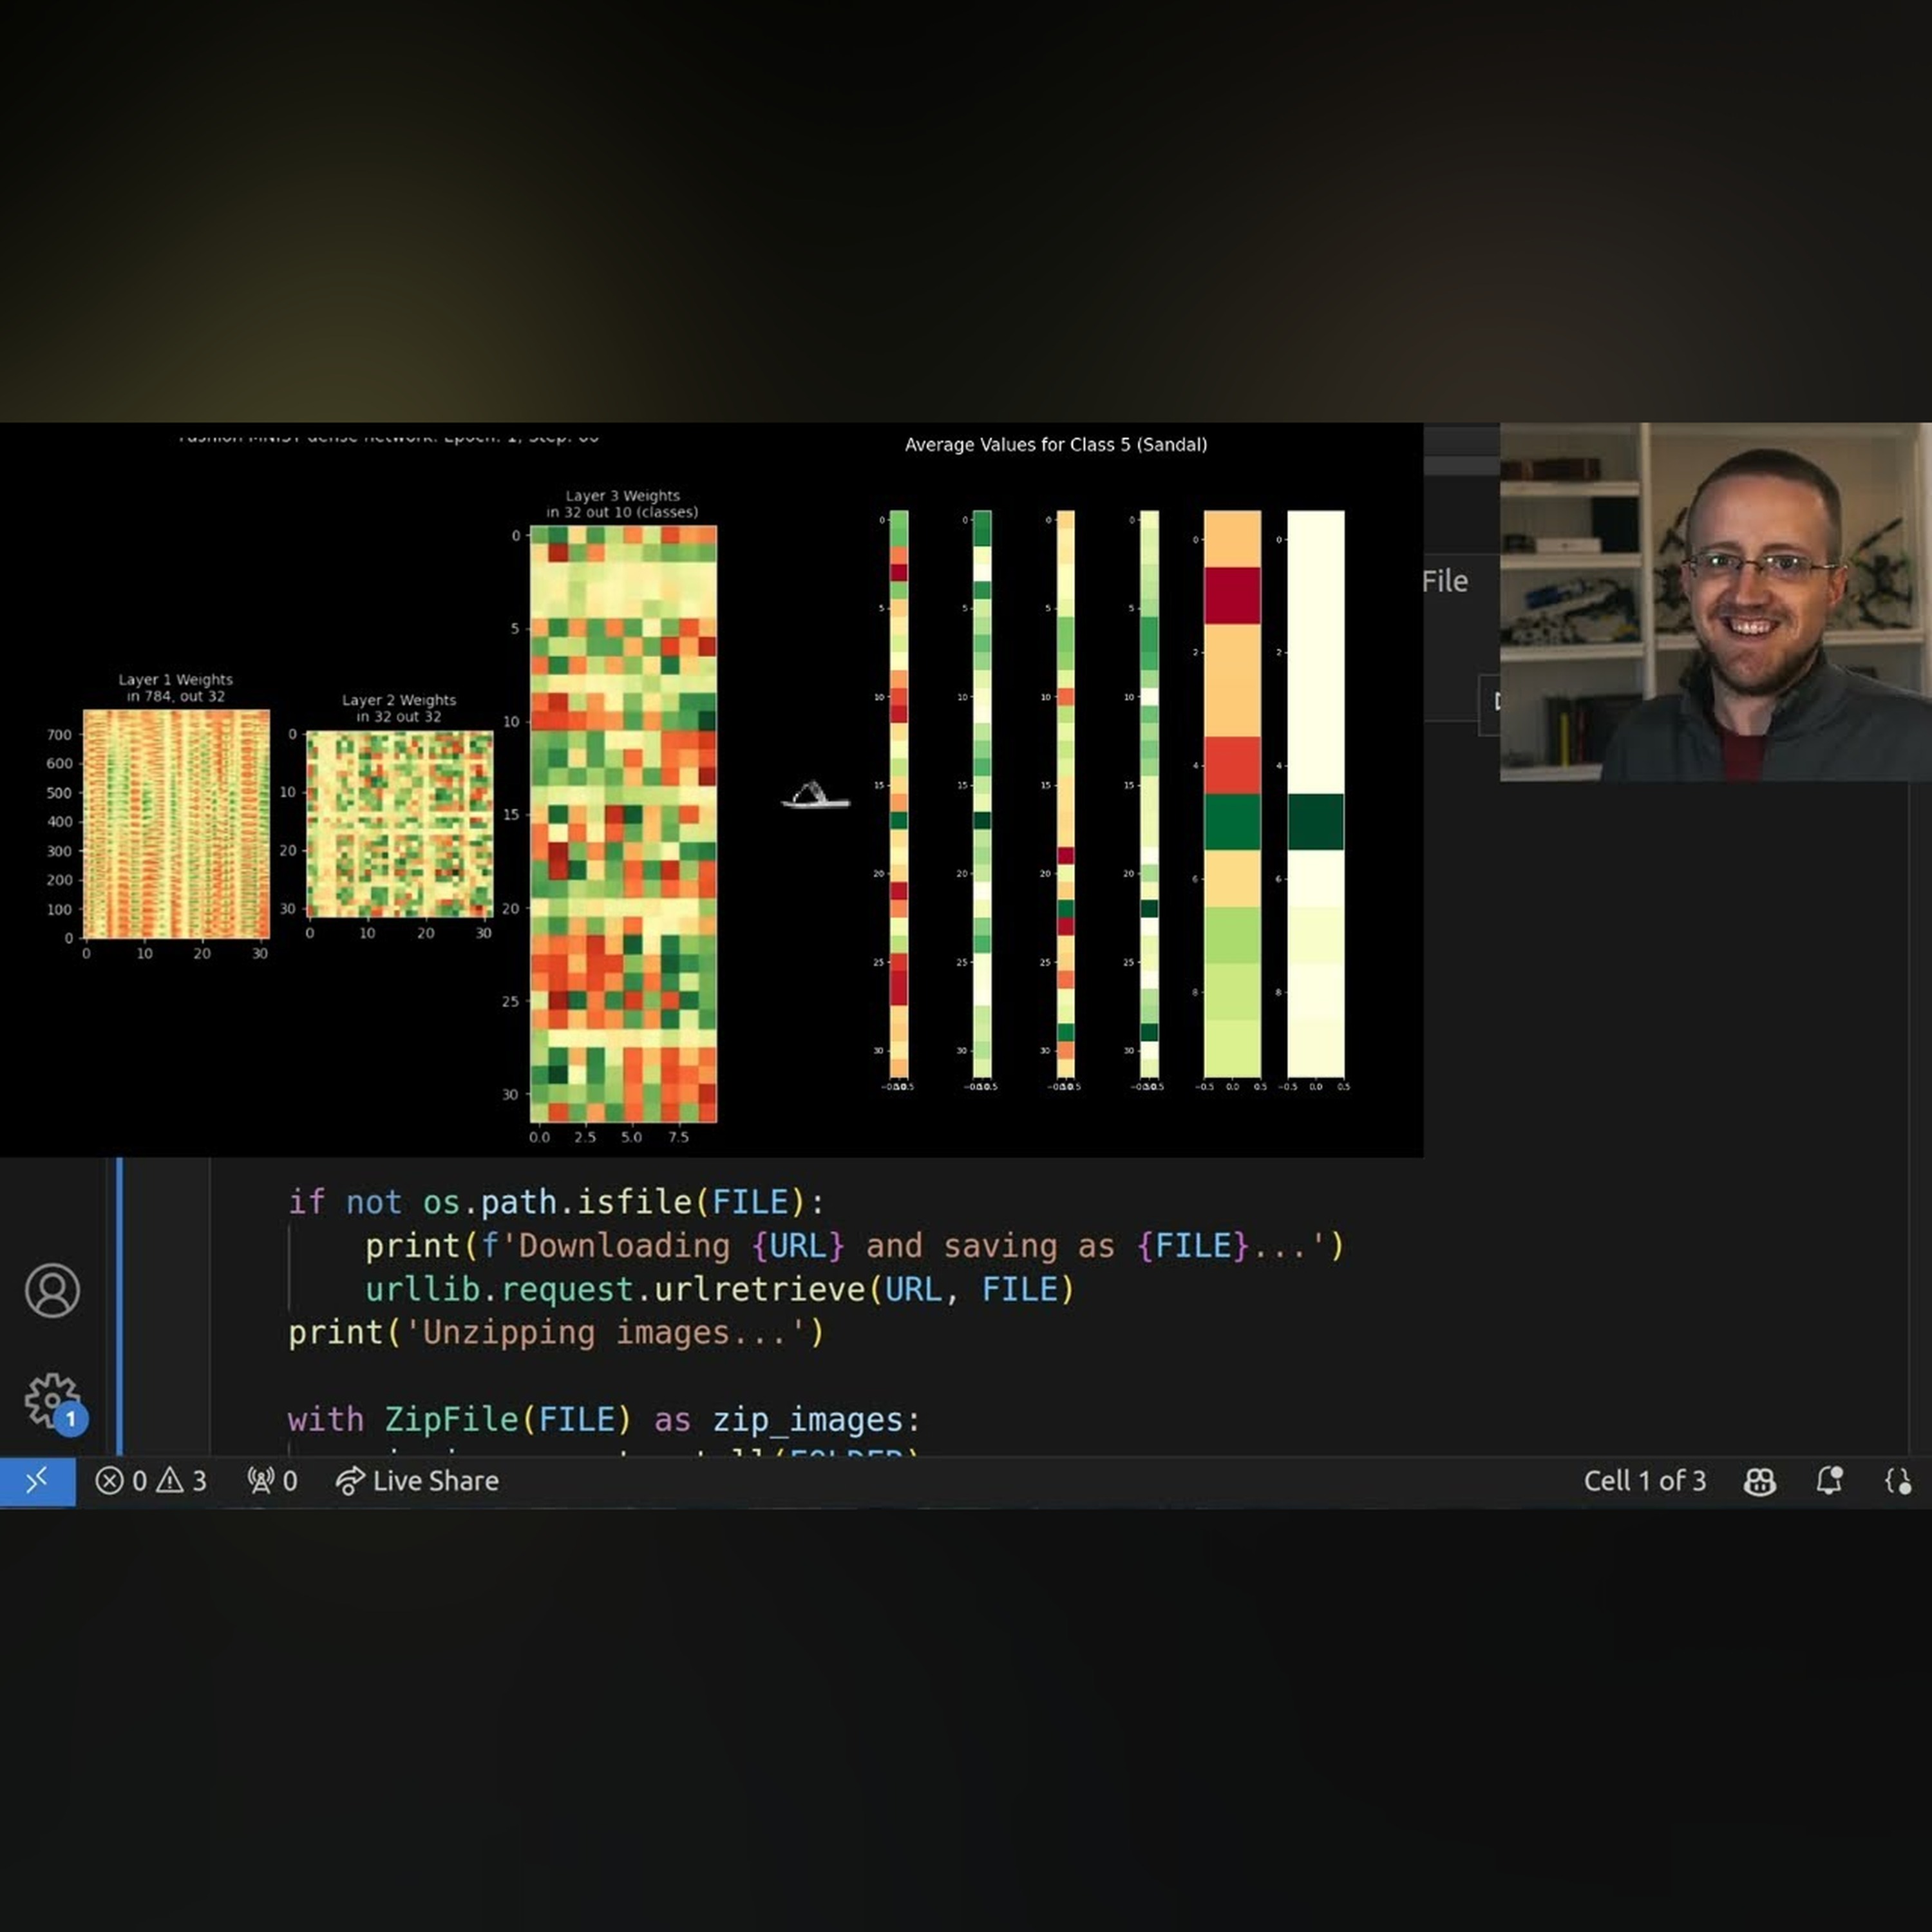Click the webcam video overlay of presenter
The width and height of the screenshot is (1932, 1932).
[1715, 602]
